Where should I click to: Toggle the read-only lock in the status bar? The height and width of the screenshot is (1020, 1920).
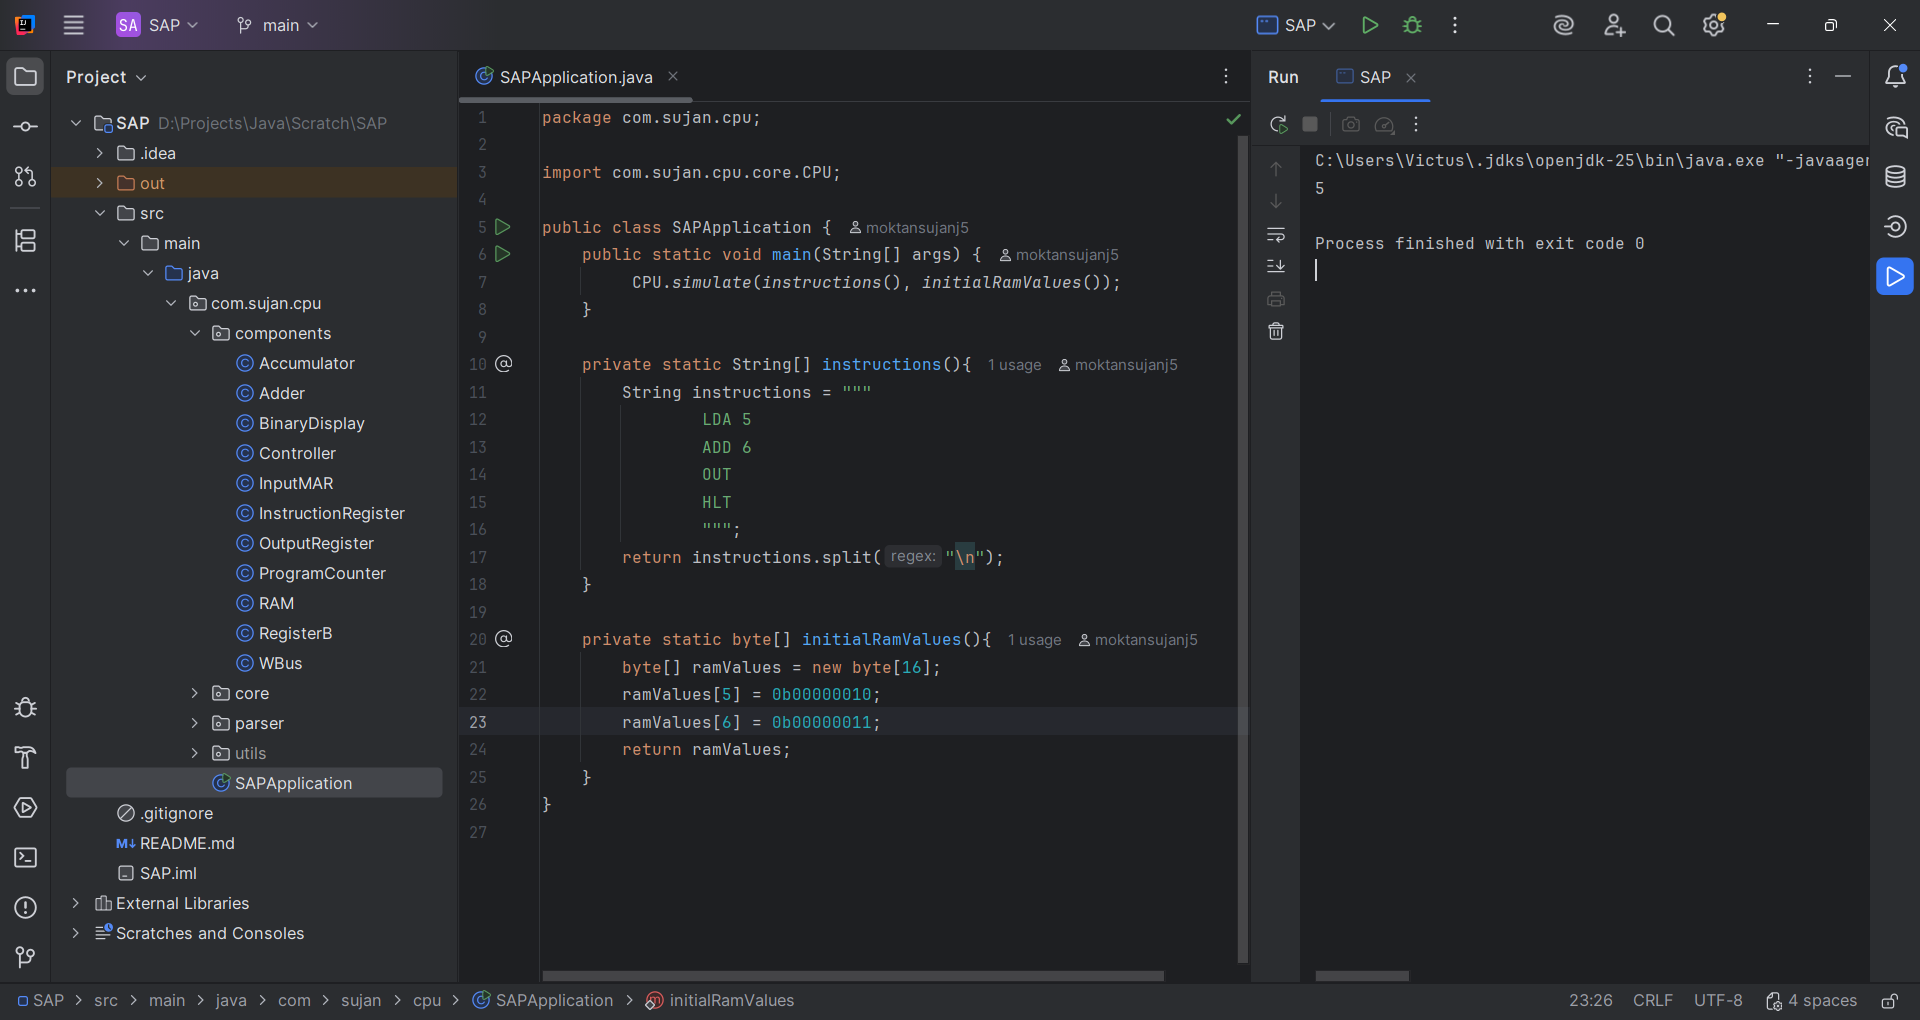coord(1889,1001)
